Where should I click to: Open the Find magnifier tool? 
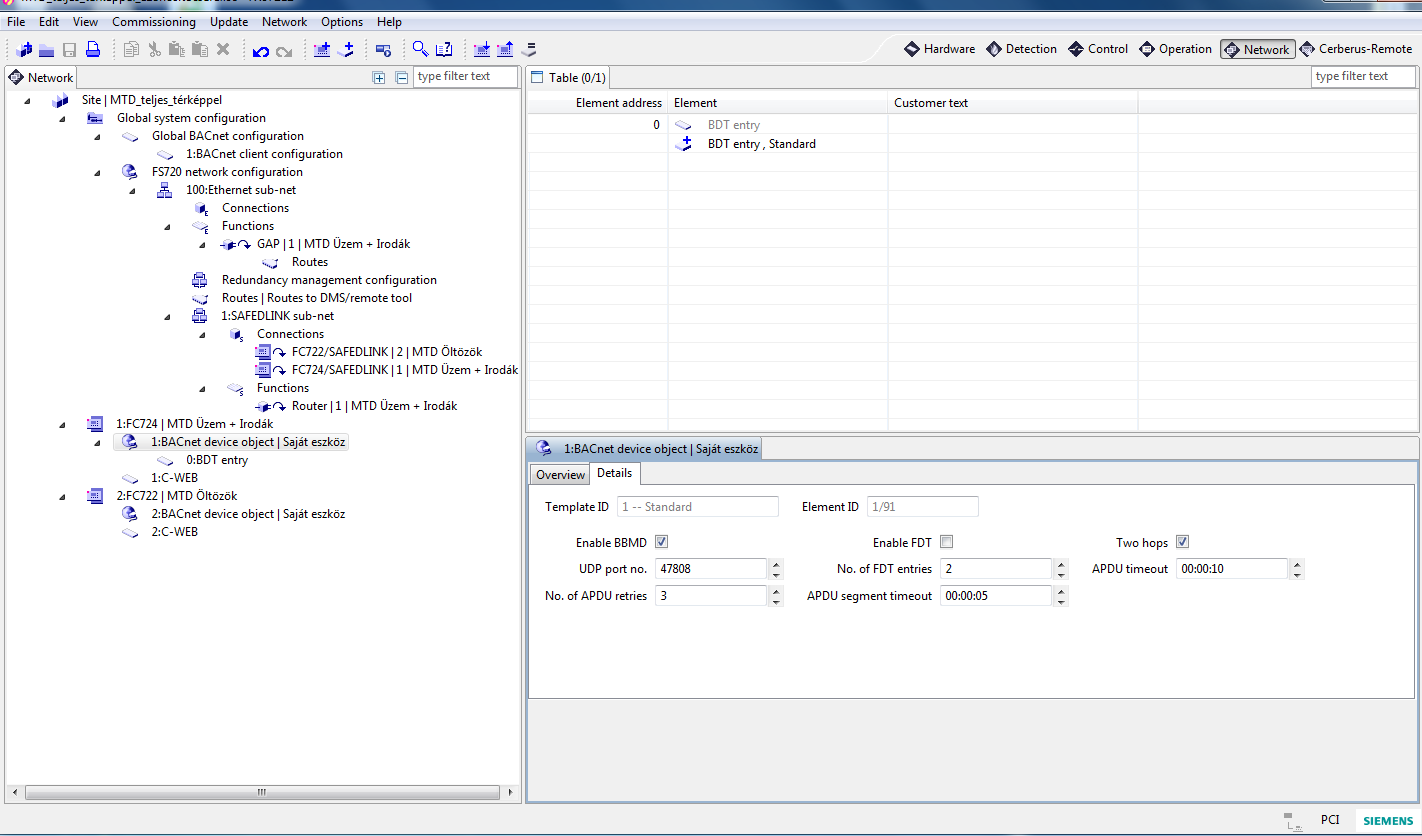pos(420,49)
